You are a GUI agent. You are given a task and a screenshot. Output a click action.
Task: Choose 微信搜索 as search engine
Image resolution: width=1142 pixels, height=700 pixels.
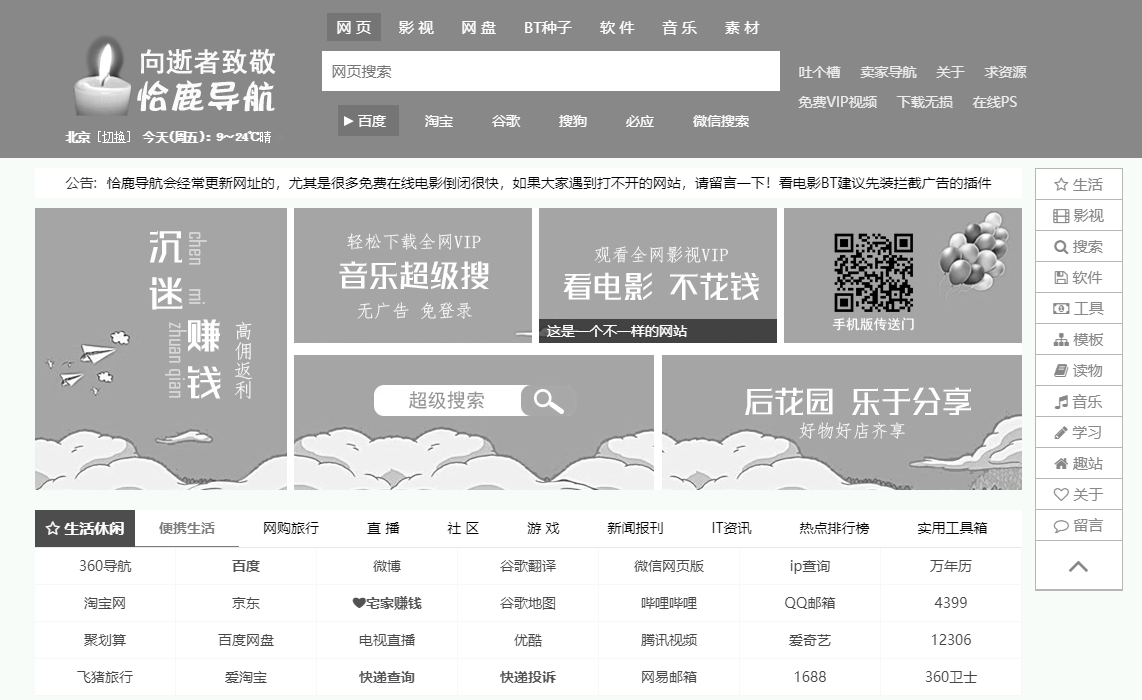pyautogui.click(x=720, y=121)
